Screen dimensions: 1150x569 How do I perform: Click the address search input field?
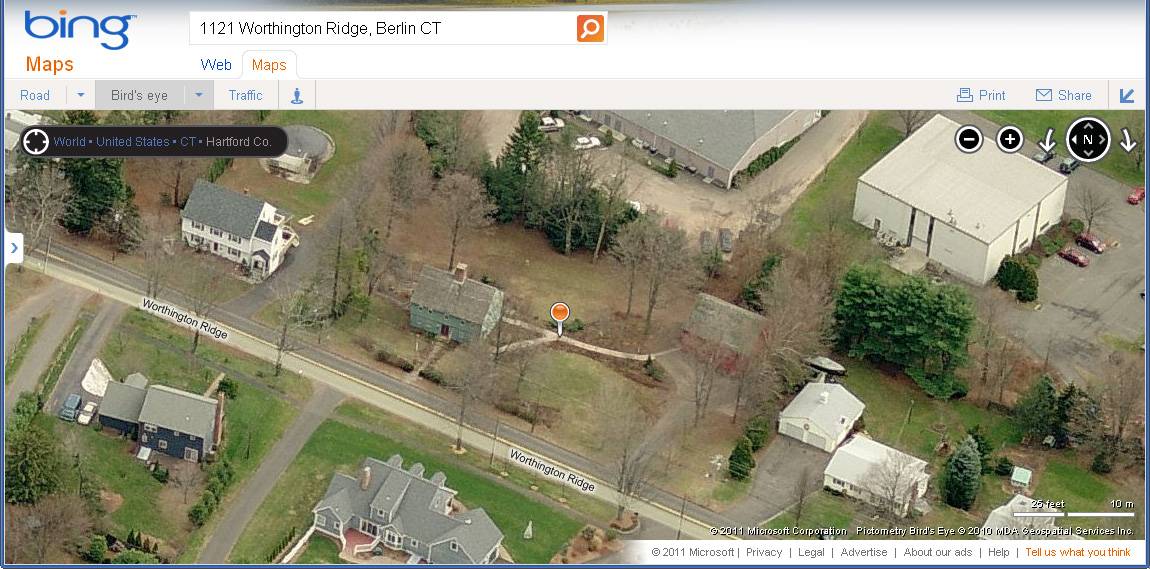pyautogui.click(x=384, y=29)
